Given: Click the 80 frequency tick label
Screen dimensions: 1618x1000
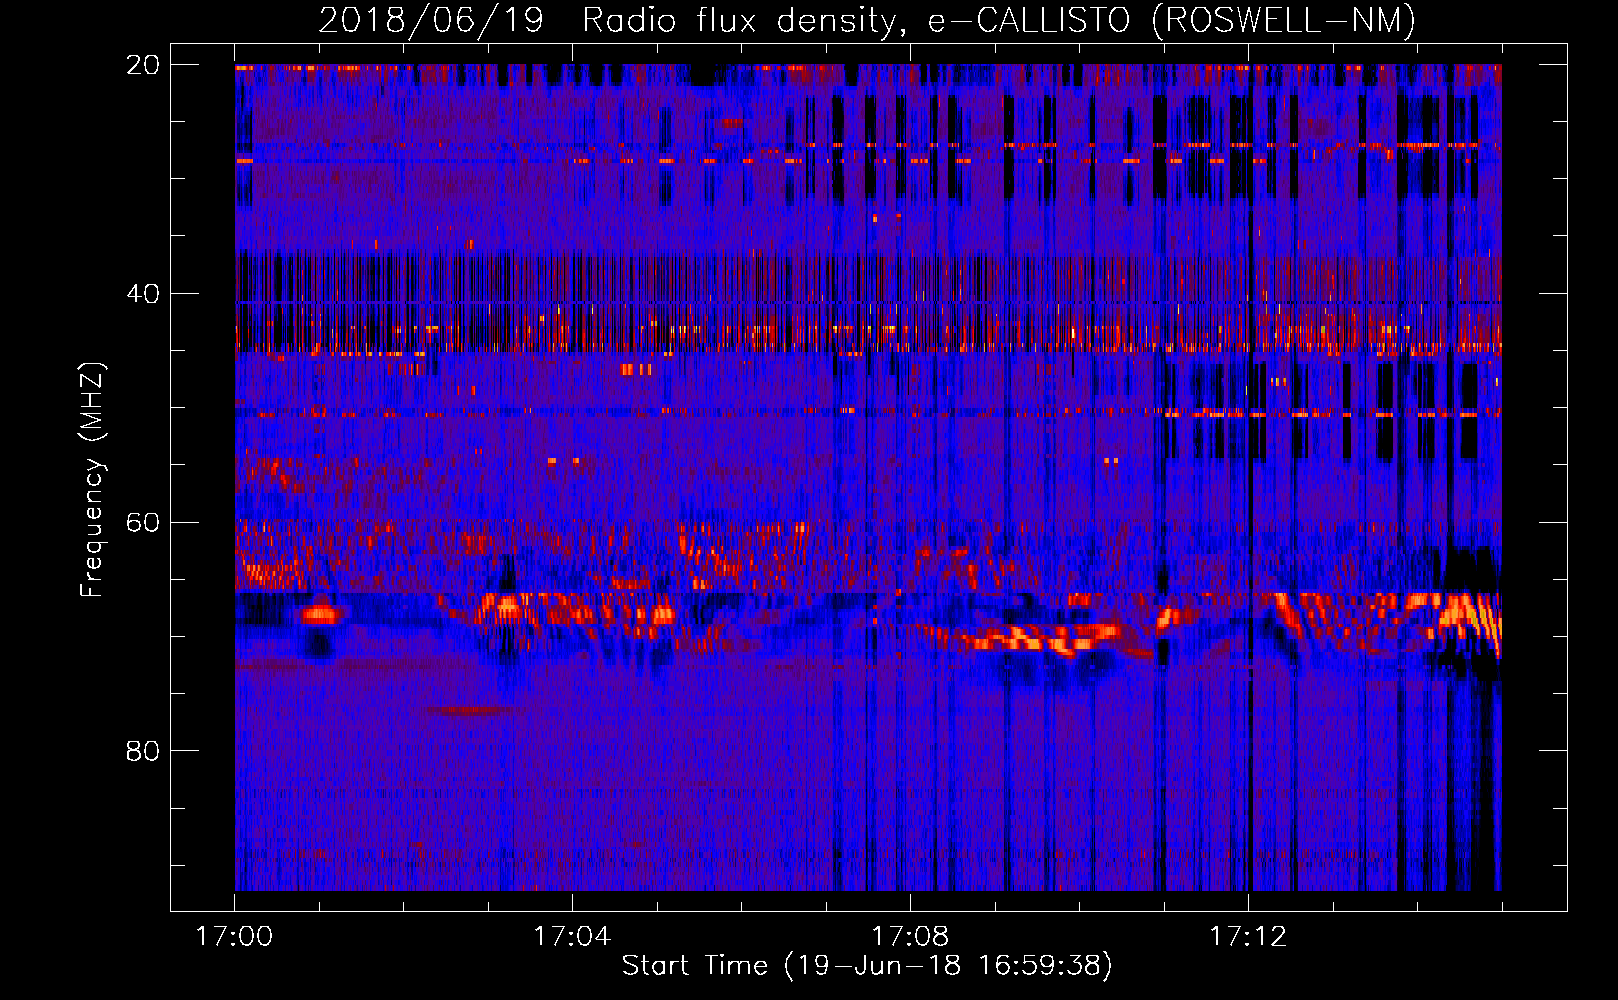Looking at the screenshot, I should point(142,751).
